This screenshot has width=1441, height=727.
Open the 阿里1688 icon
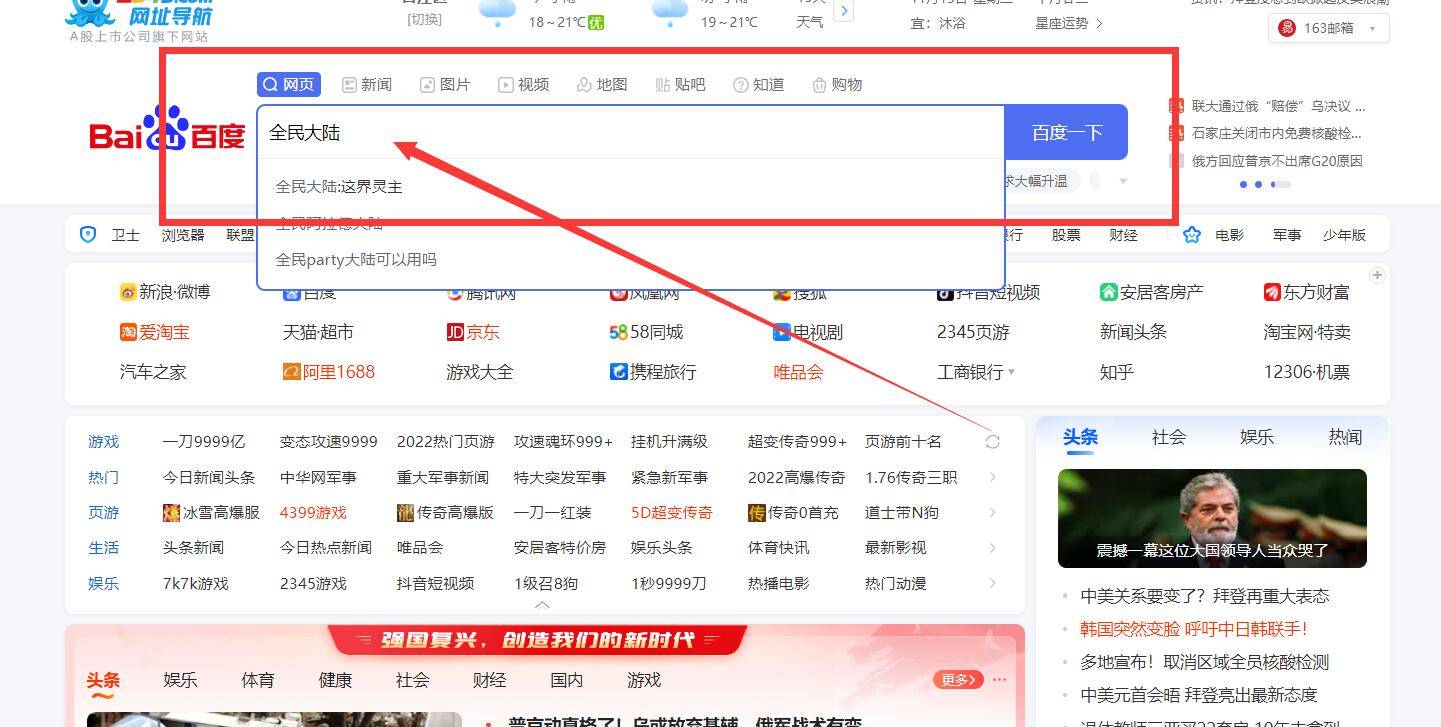pyautogui.click(x=291, y=372)
